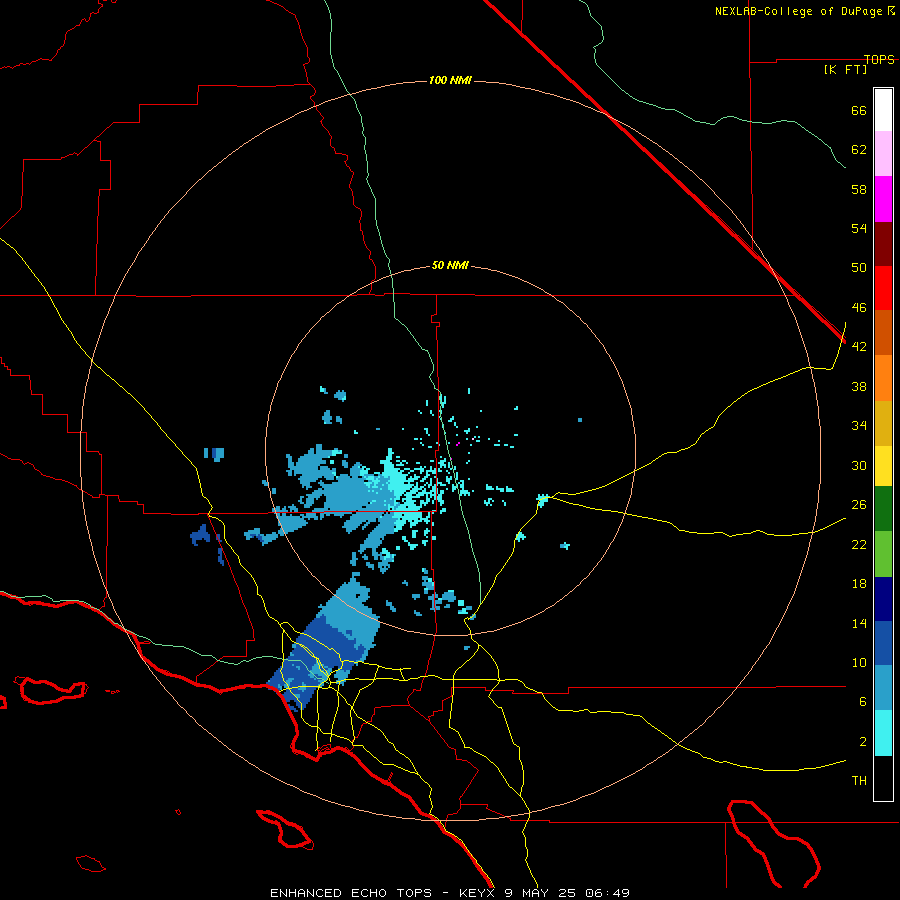The height and width of the screenshot is (900, 900).
Task: Click the 6 legend value
Action: [x=863, y=702]
